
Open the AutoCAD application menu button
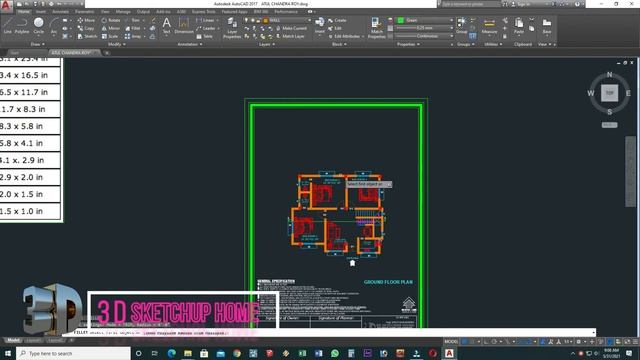[x=6, y=5]
